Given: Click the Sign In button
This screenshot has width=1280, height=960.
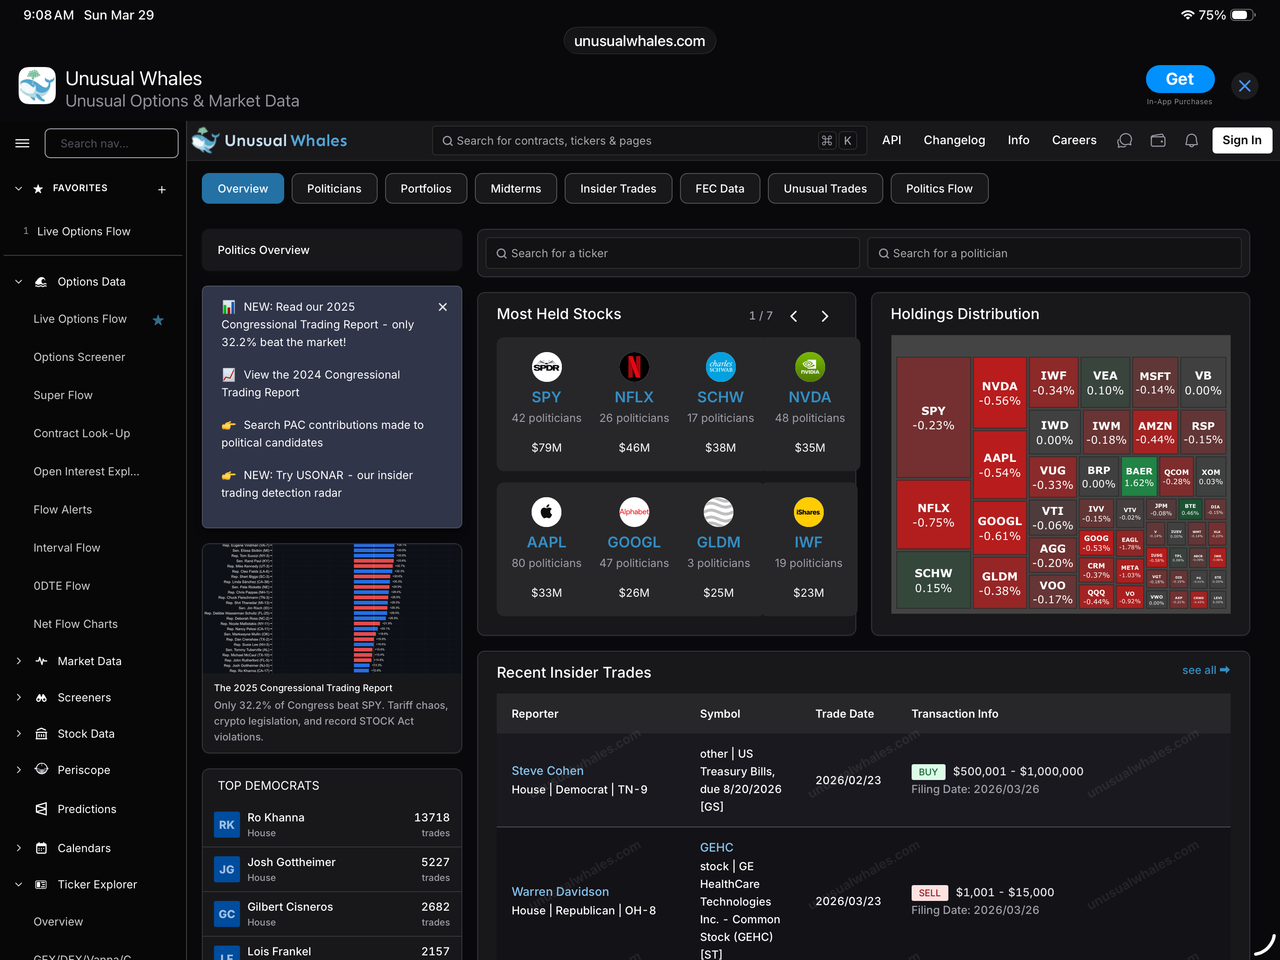Looking at the screenshot, I should tap(1242, 141).
